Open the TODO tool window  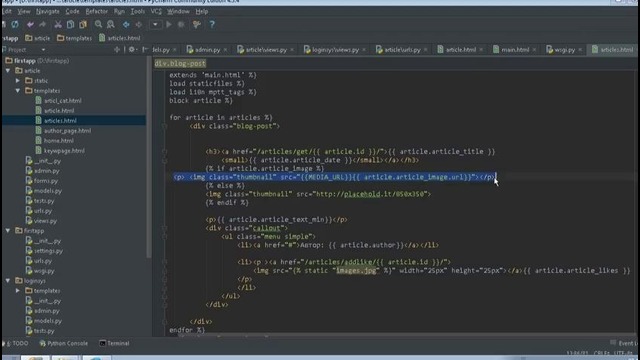pos(16,344)
